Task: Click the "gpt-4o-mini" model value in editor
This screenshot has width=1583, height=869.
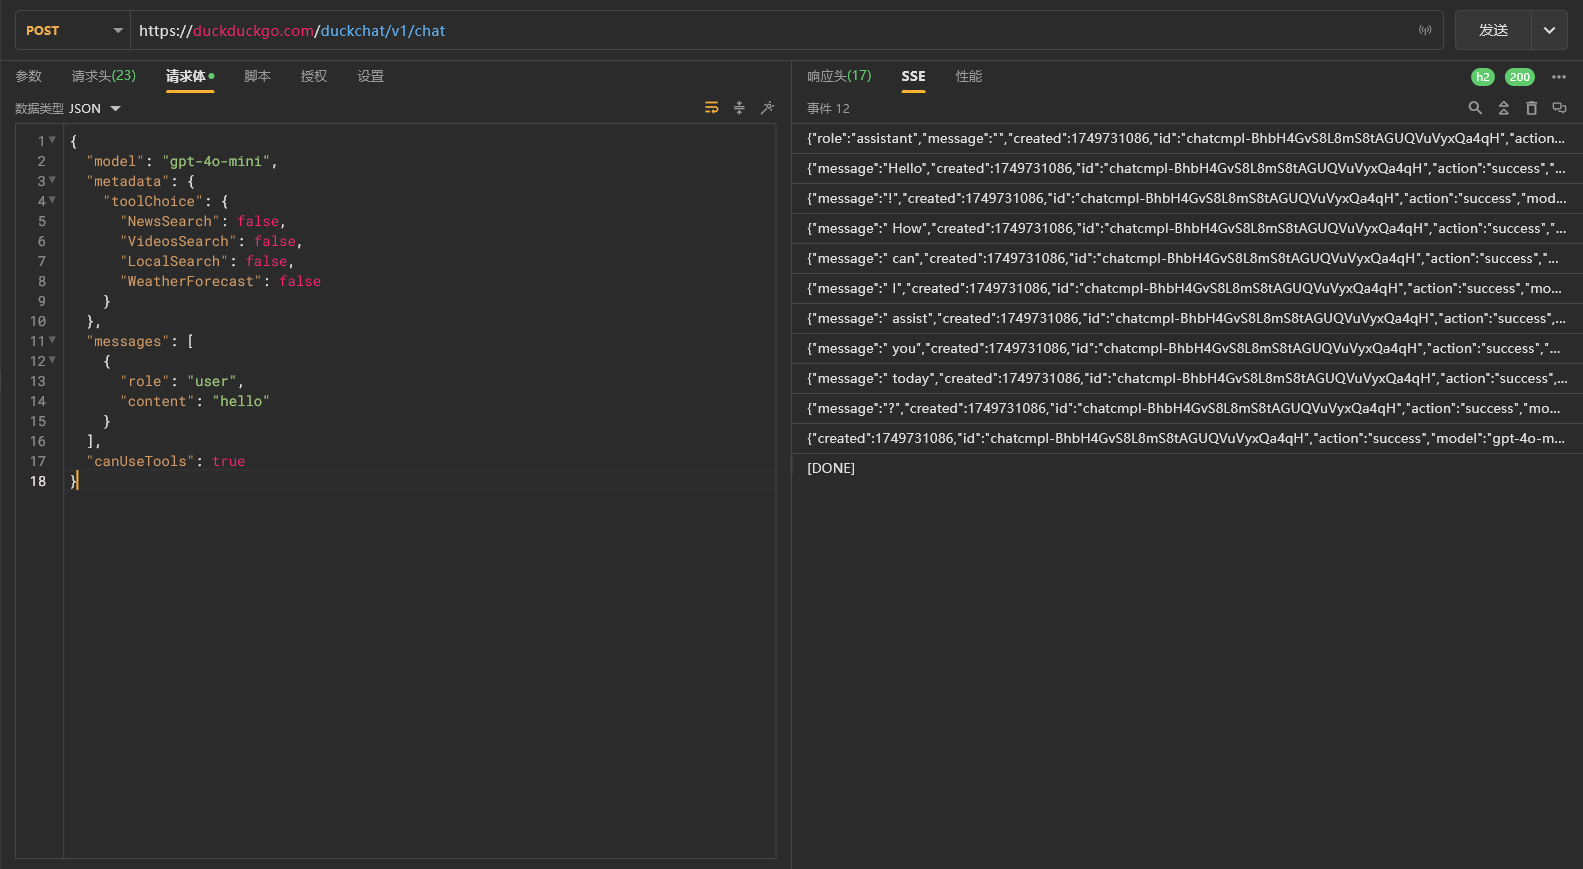Action: tap(216, 161)
